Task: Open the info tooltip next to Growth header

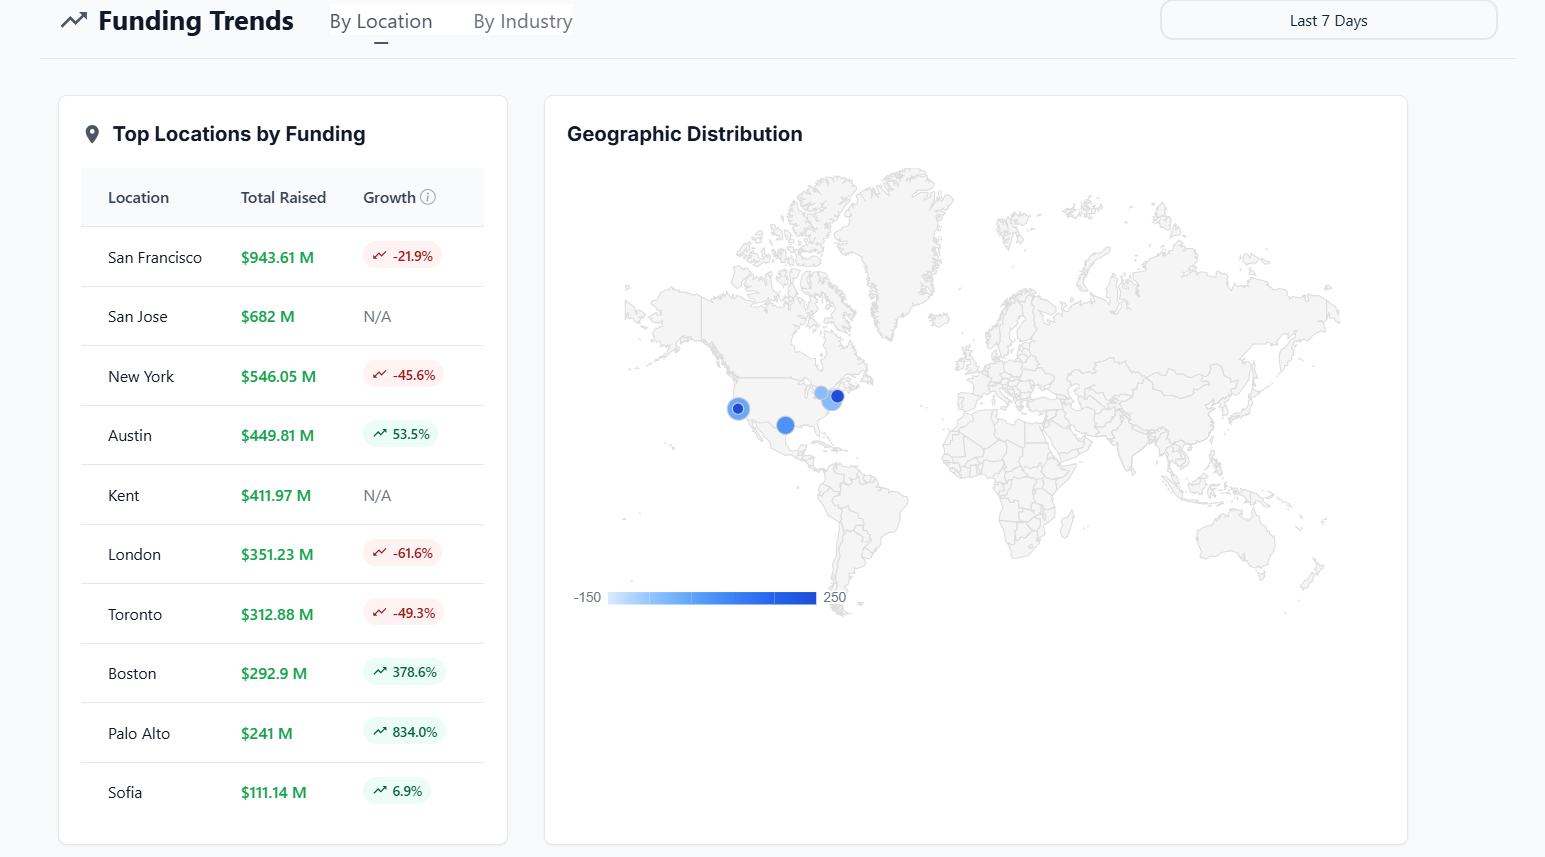Action: (x=430, y=197)
